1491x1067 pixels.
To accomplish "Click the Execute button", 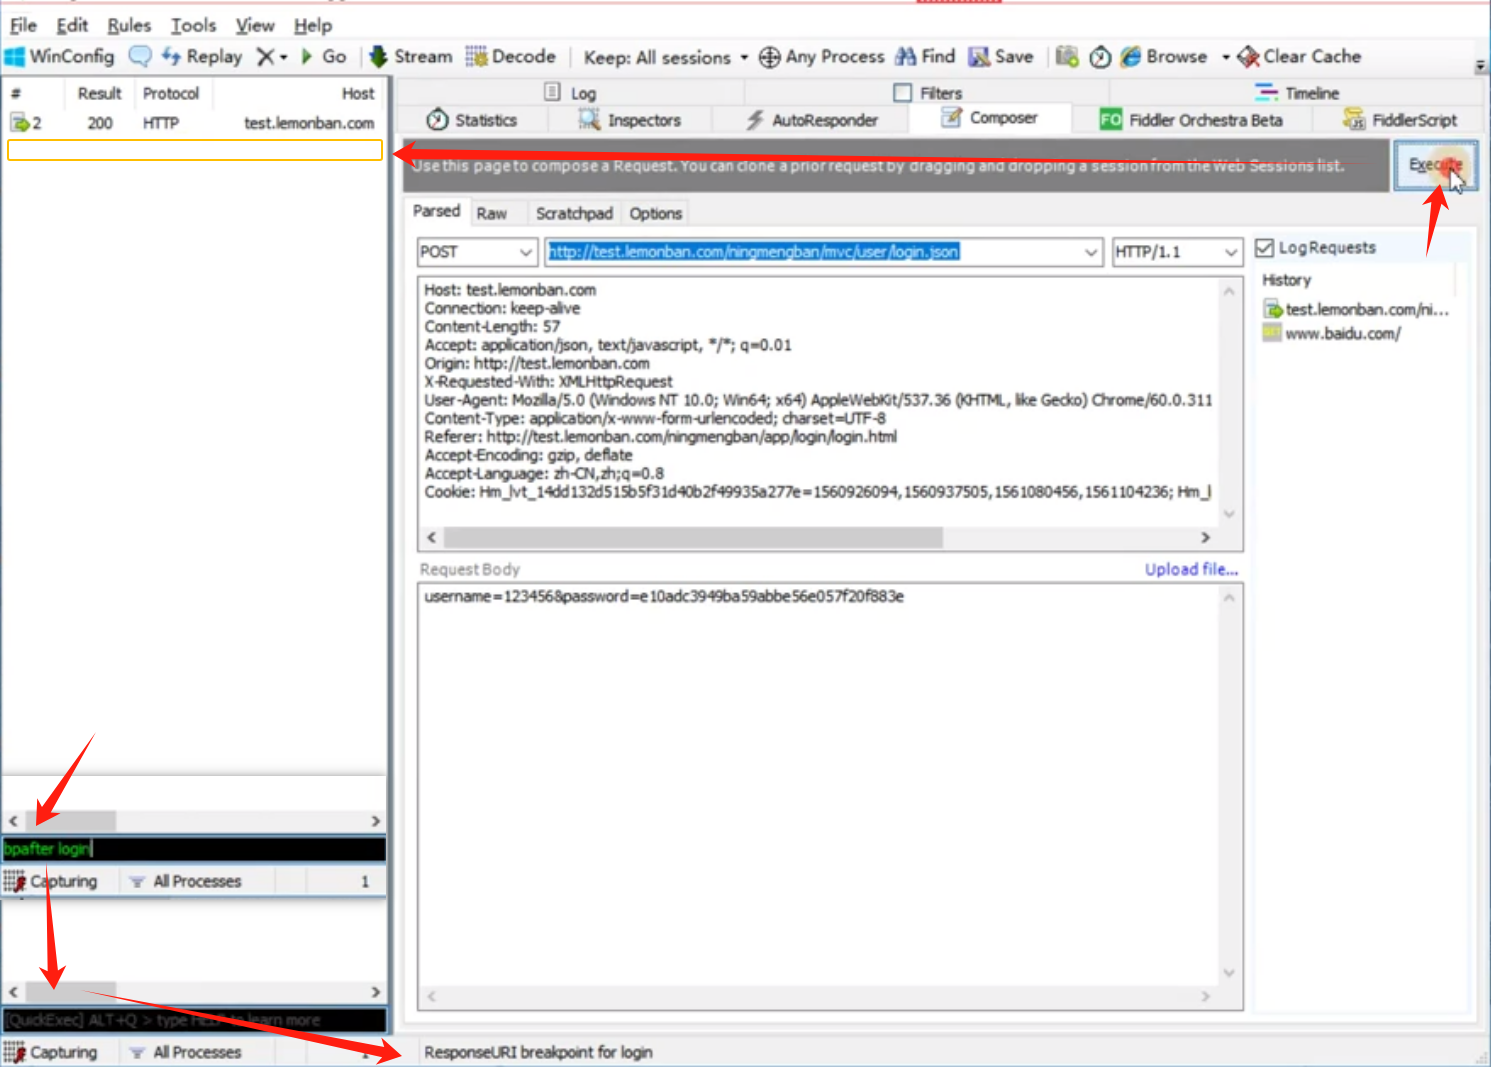I will click(1435, 165).
